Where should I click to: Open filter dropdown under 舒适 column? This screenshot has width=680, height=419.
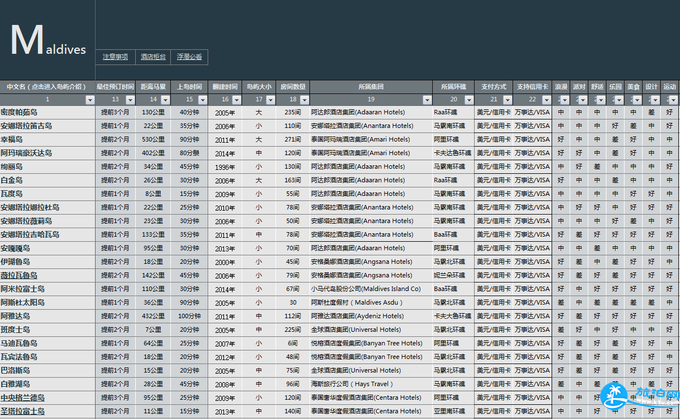[x=601, y=100]
